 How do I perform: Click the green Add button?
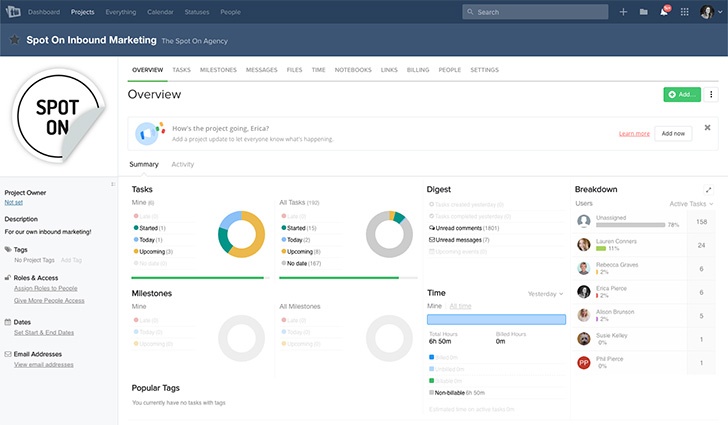(x=682, y=94)
